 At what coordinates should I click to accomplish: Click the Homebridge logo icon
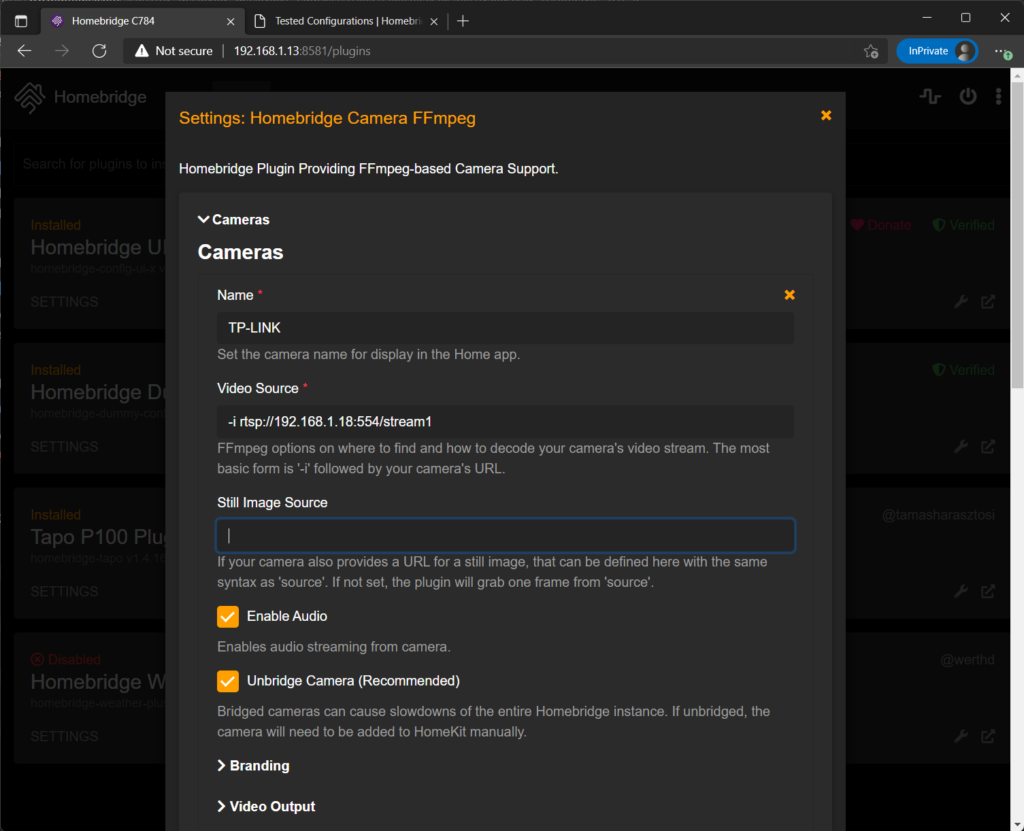click(x=30, y=97)
